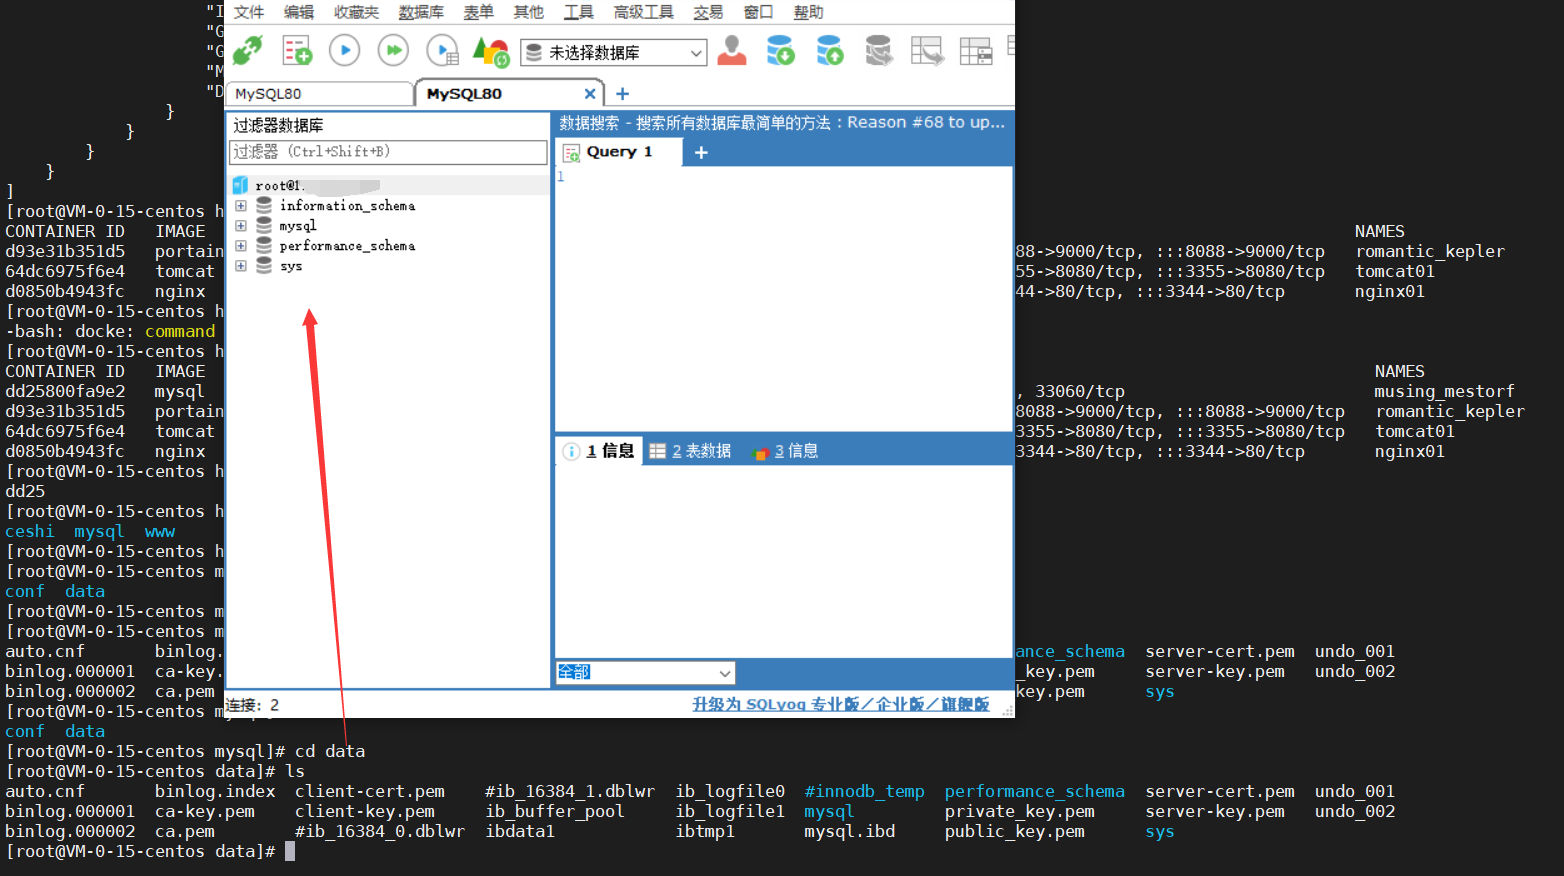Open the 窗口 menu

point(758,12)
